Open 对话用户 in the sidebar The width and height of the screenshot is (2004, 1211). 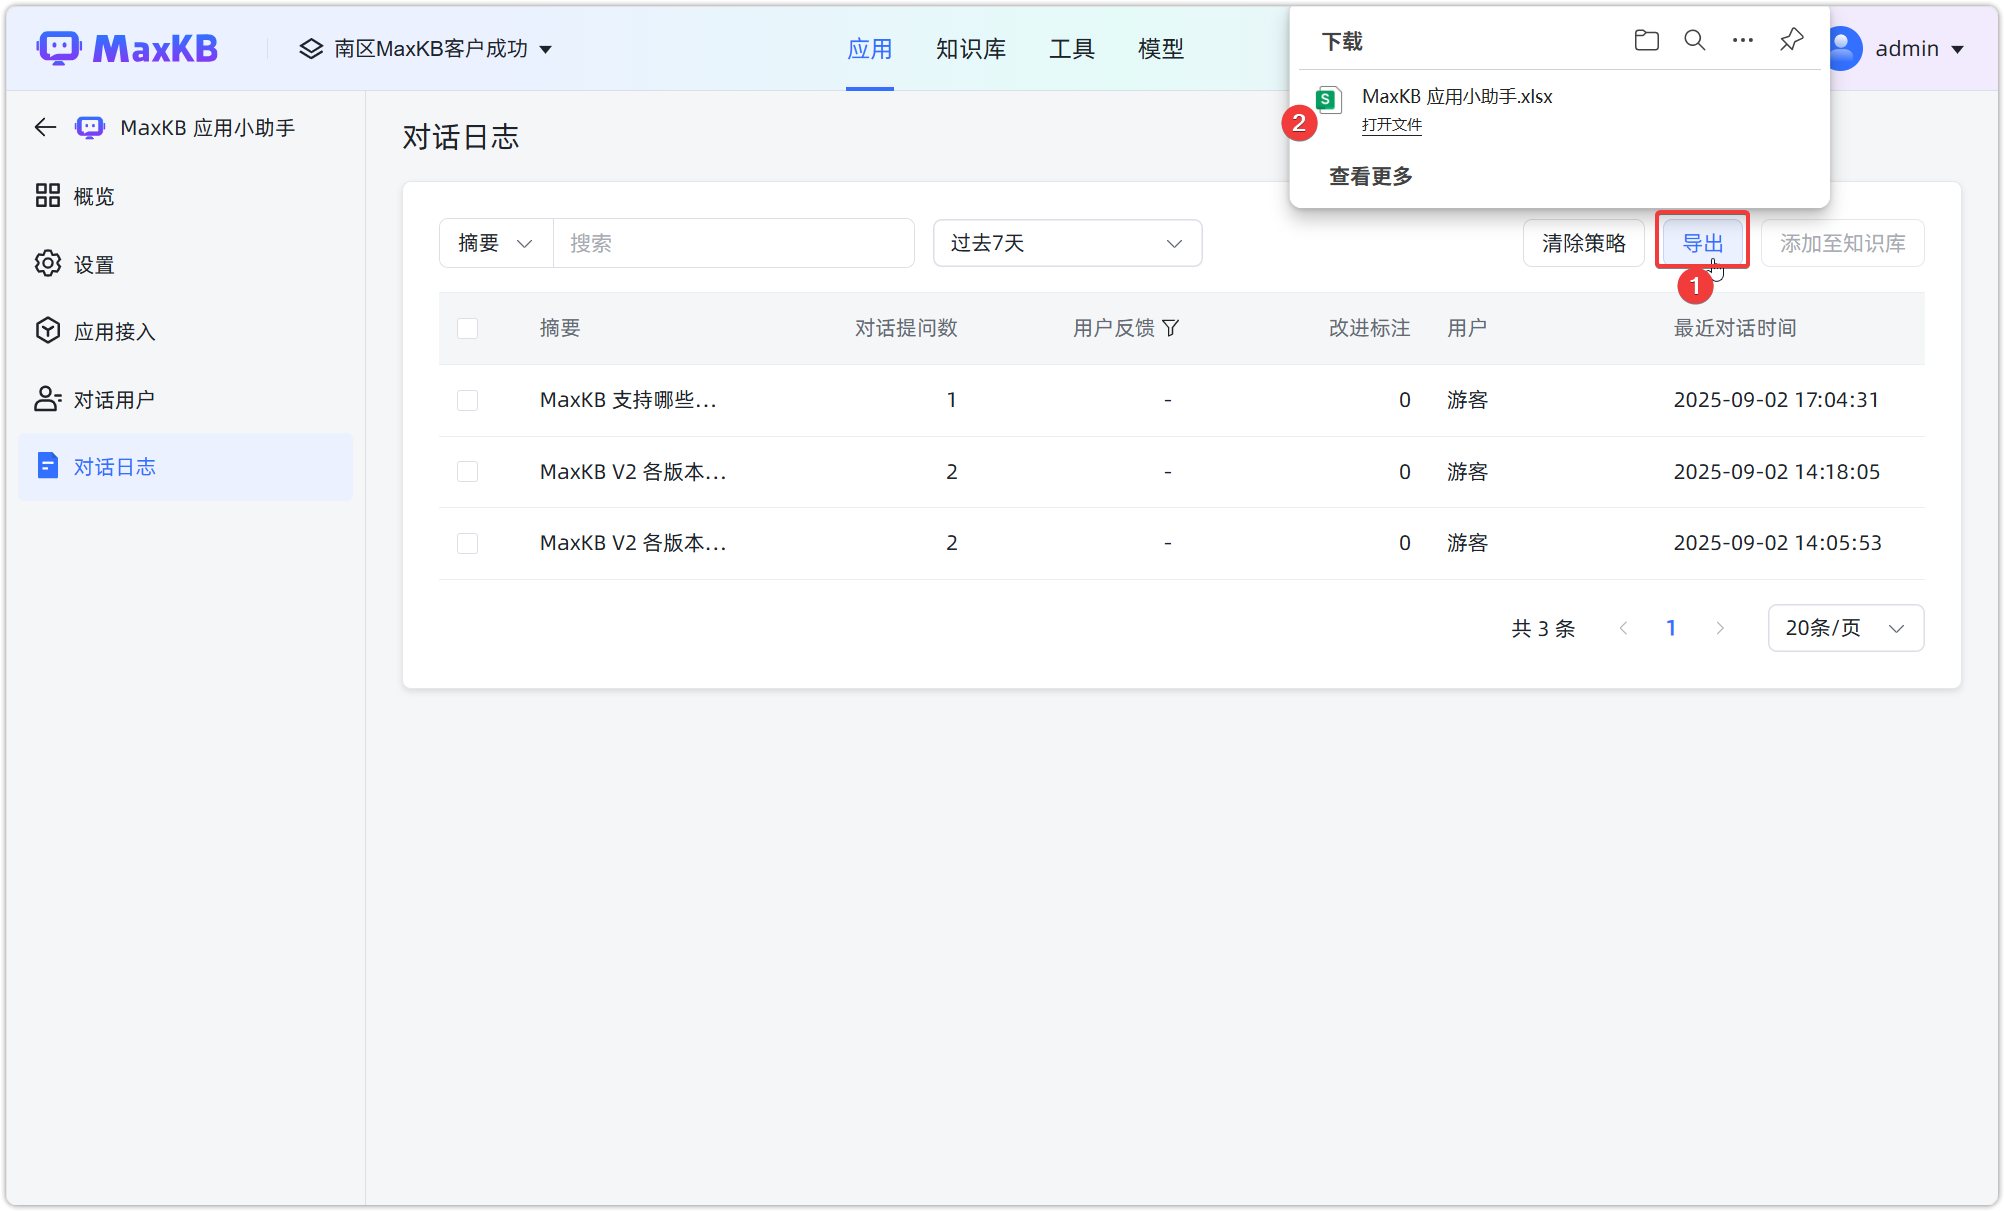click(185, 399)
